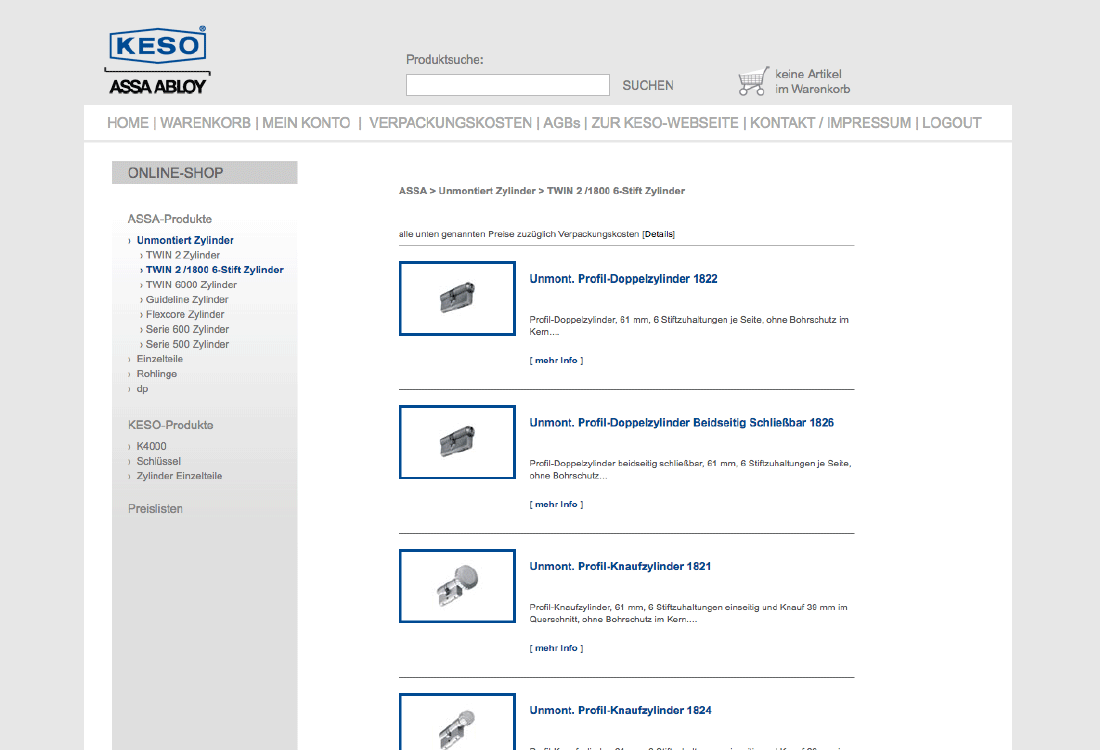Open the VERPACKUNGSKOSTEN page
The height and width of the screenshot is (750, 1100).
pyautogui.click(x=450, y=123)
